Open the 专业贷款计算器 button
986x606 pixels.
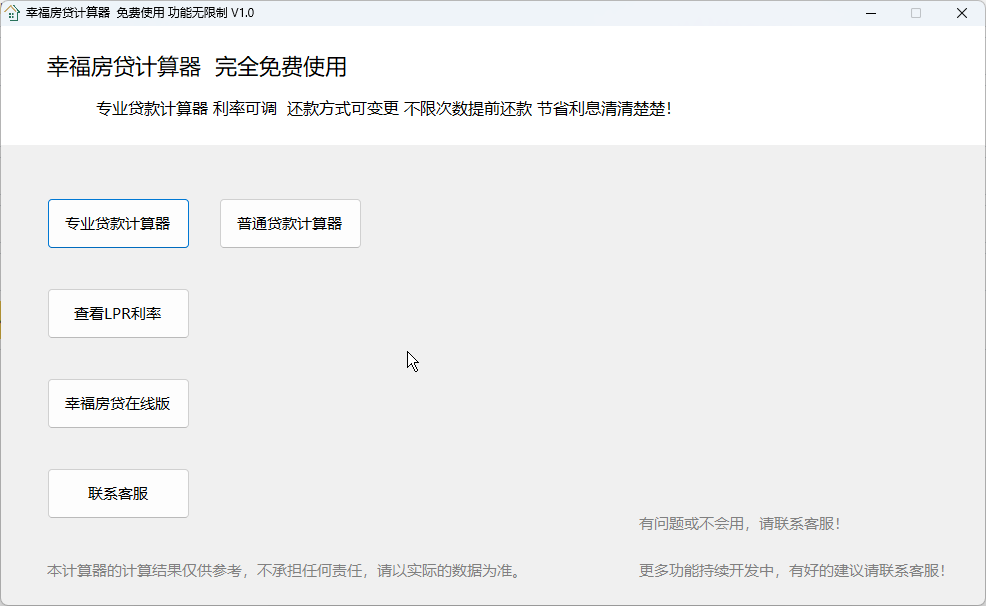[x=118, y=224]
